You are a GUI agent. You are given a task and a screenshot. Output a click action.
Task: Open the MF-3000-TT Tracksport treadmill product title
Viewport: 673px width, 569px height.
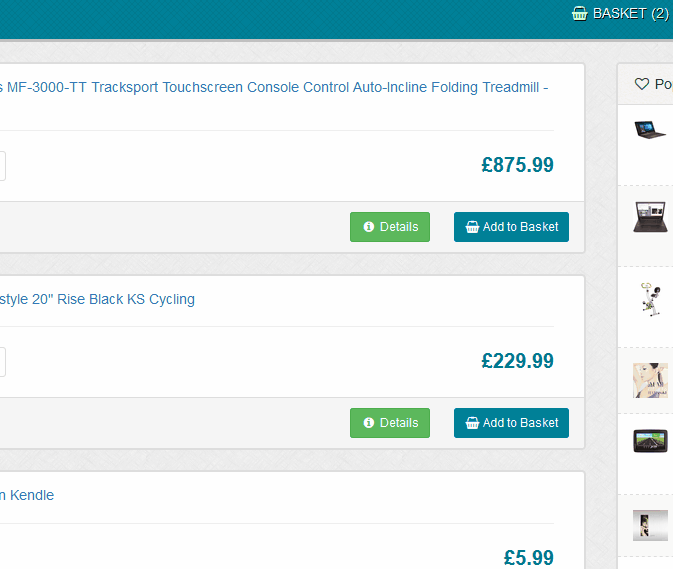[274, 87]
